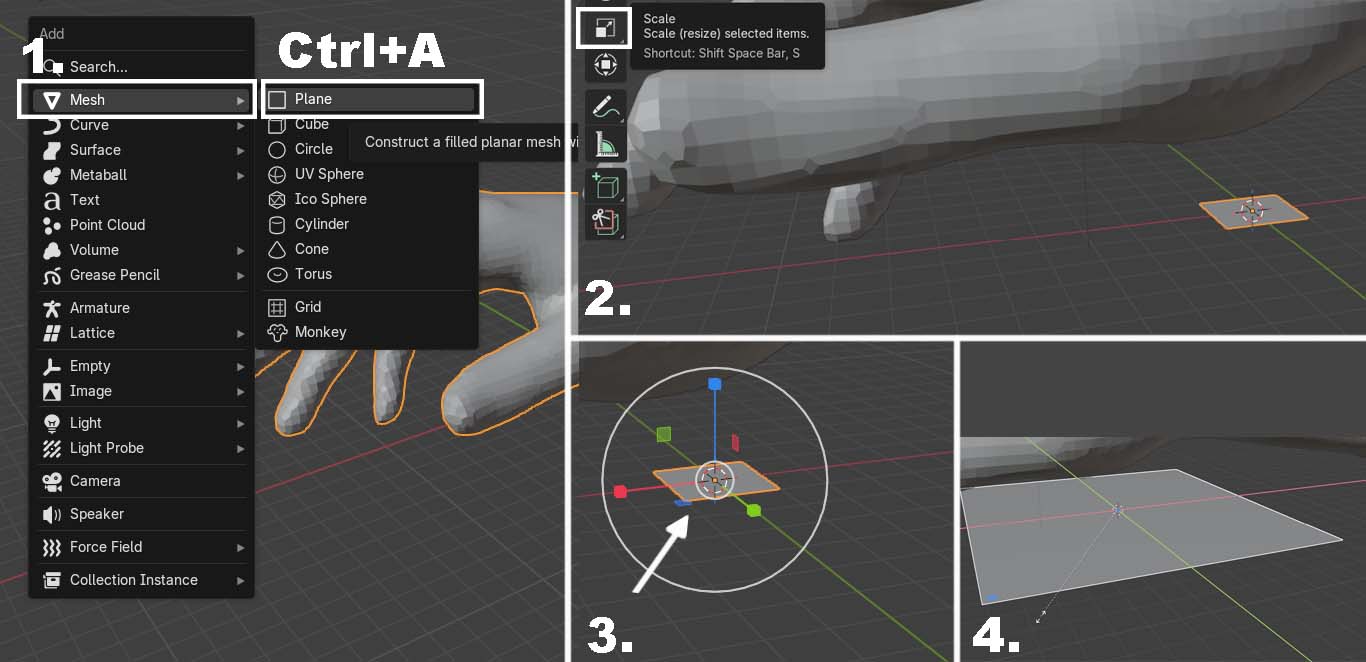Open the Force Field submenu arrow

[240, 548]
